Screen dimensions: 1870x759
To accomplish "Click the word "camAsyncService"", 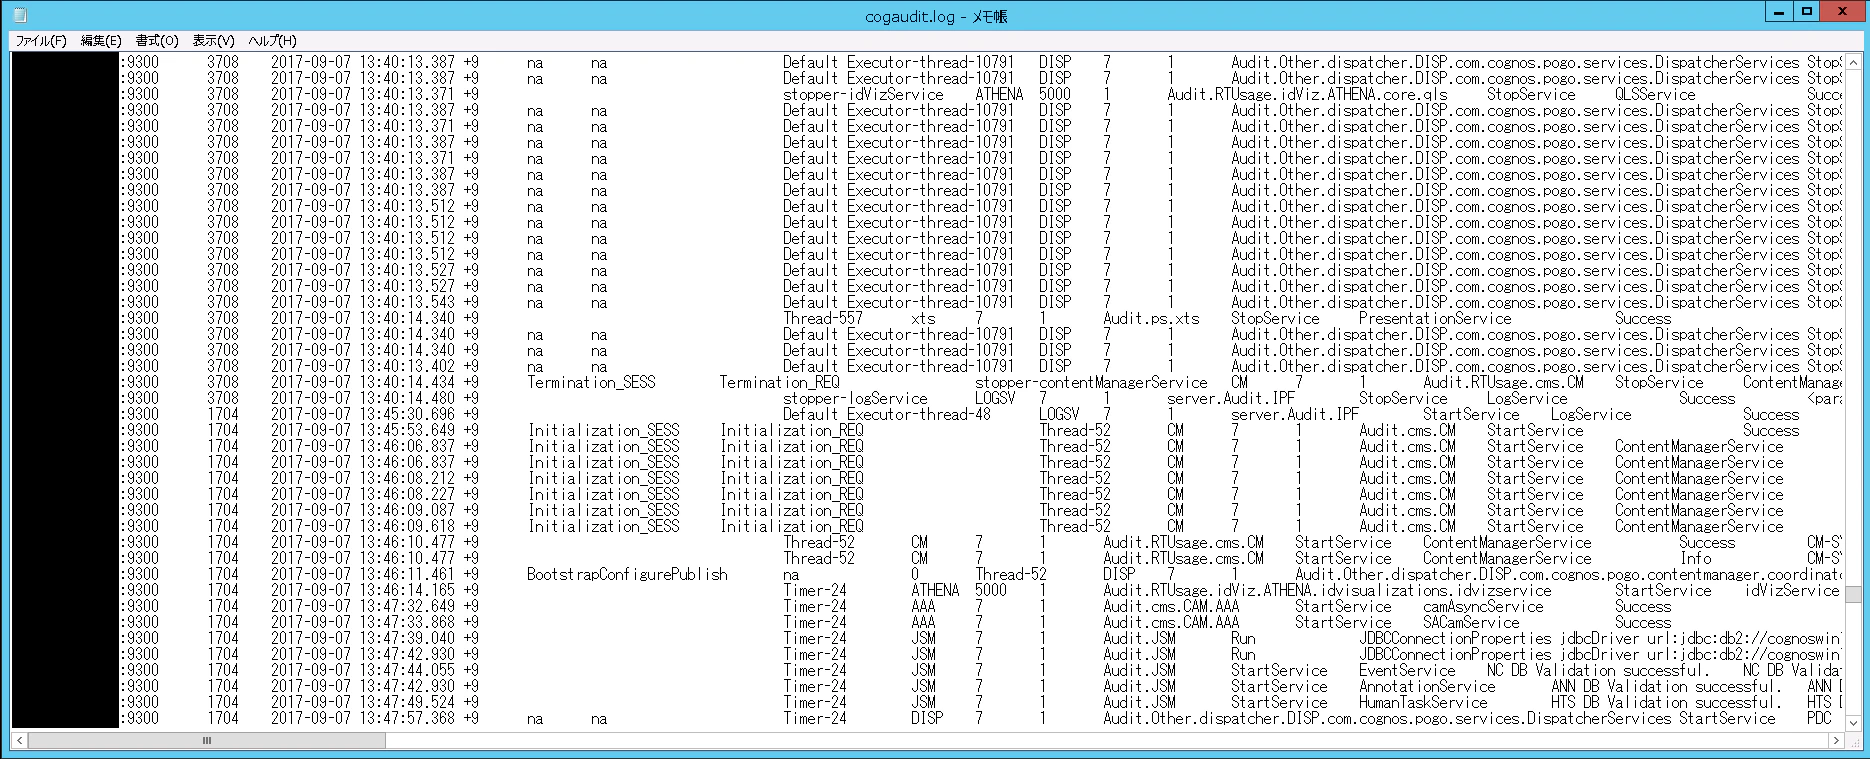I will (1483, 606).
